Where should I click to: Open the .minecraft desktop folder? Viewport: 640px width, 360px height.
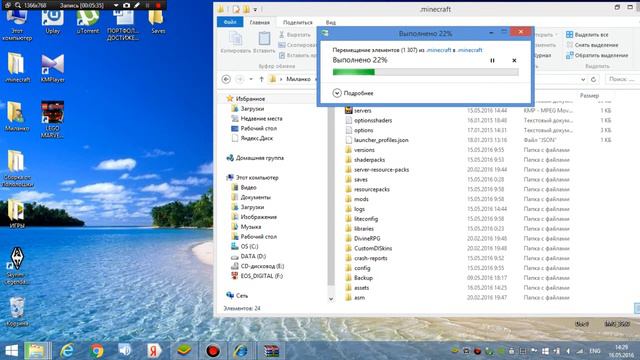click(x=17, y=68)
